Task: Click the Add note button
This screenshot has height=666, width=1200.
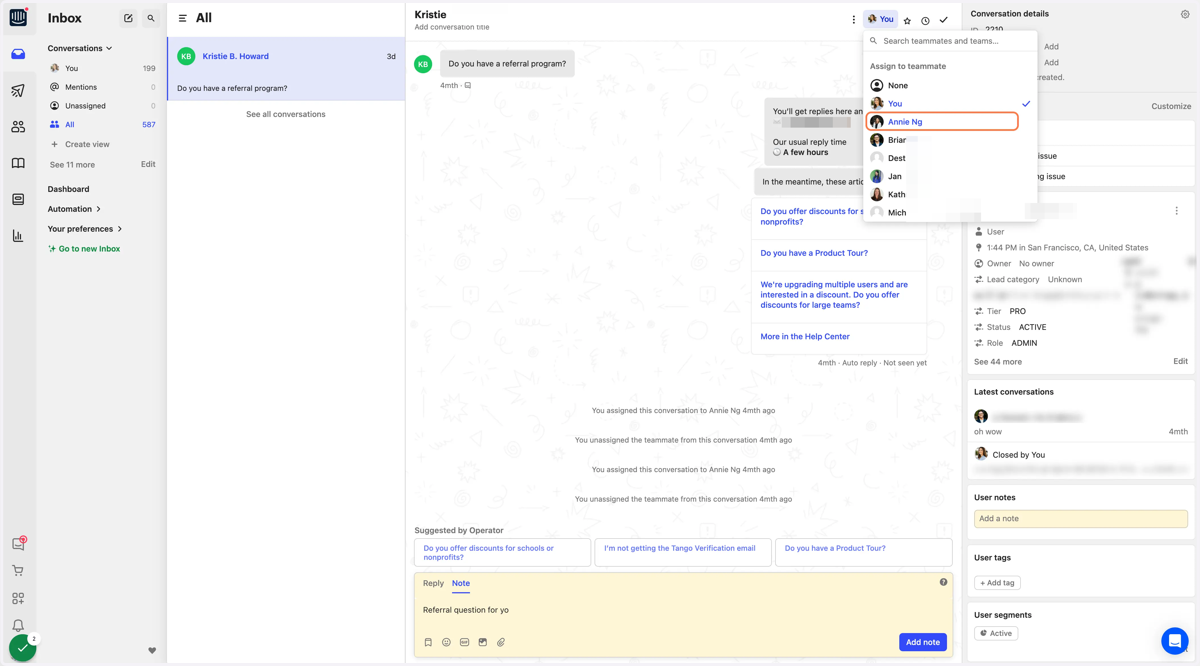Action: coord(923,642)
